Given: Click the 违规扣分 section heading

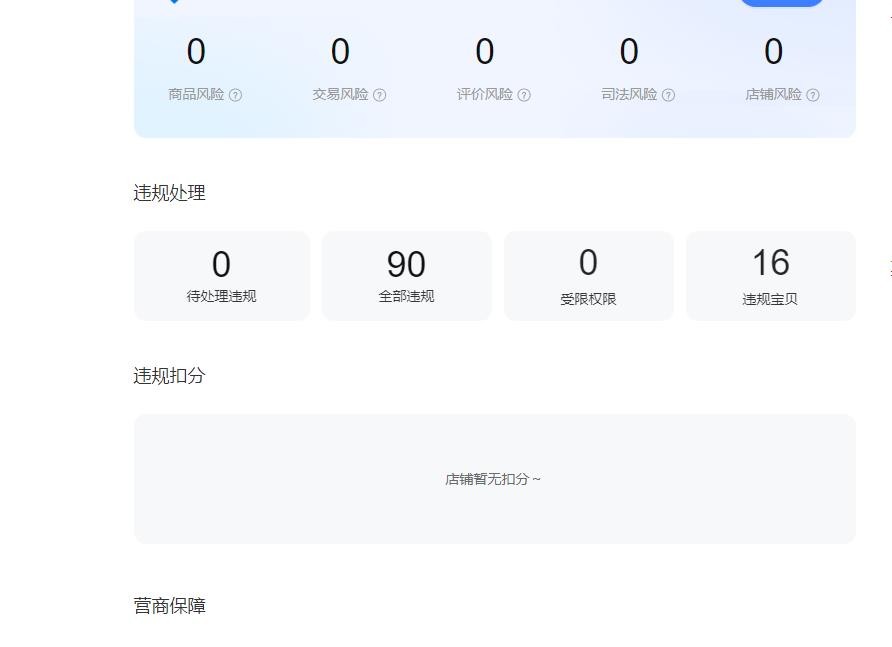Looking at the screenshot, I should point(170,375).
